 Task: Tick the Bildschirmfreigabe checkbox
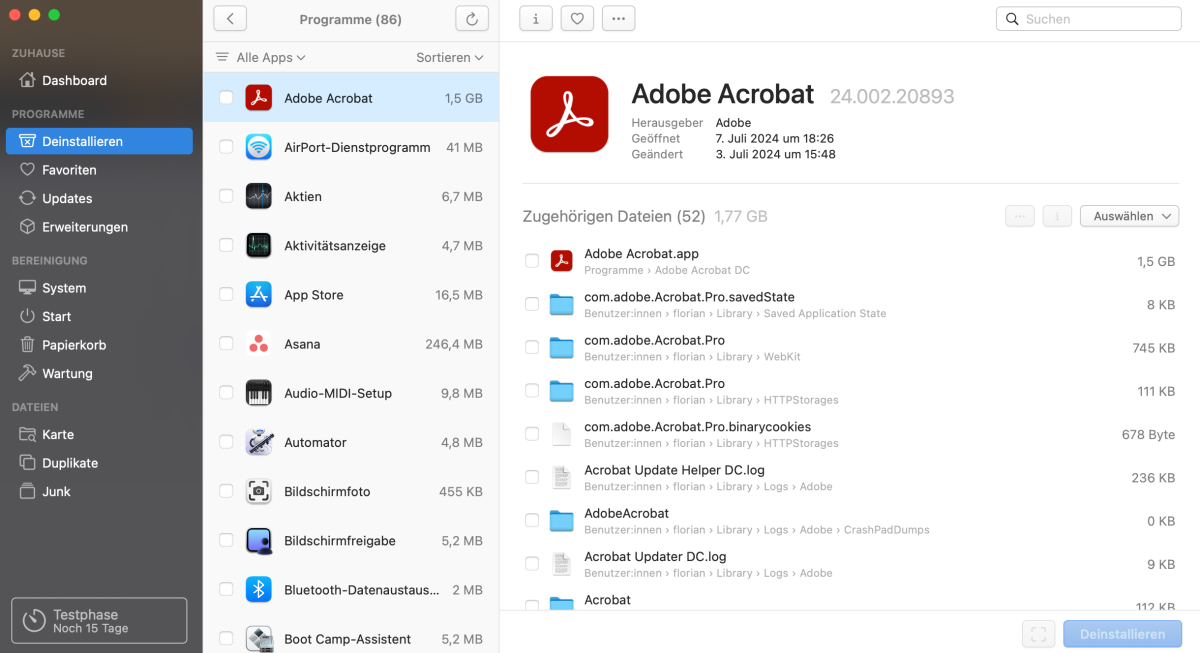[227, 541]
